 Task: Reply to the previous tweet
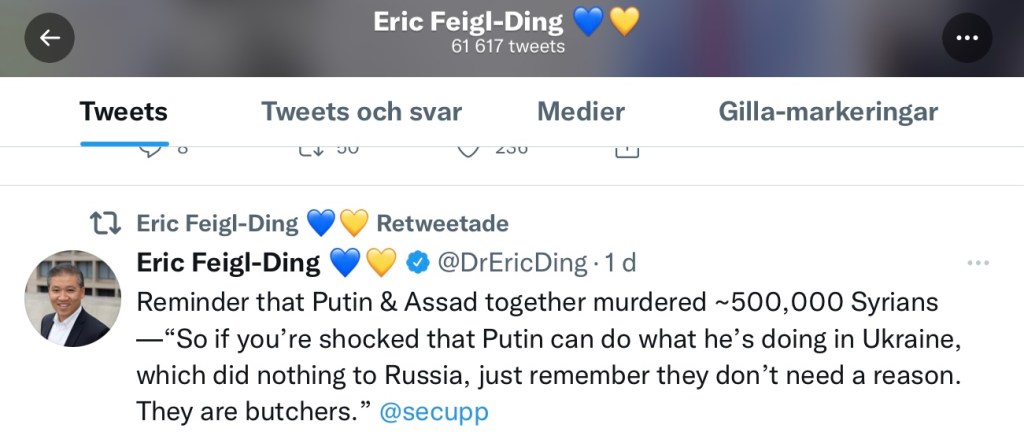click(151, 150)
